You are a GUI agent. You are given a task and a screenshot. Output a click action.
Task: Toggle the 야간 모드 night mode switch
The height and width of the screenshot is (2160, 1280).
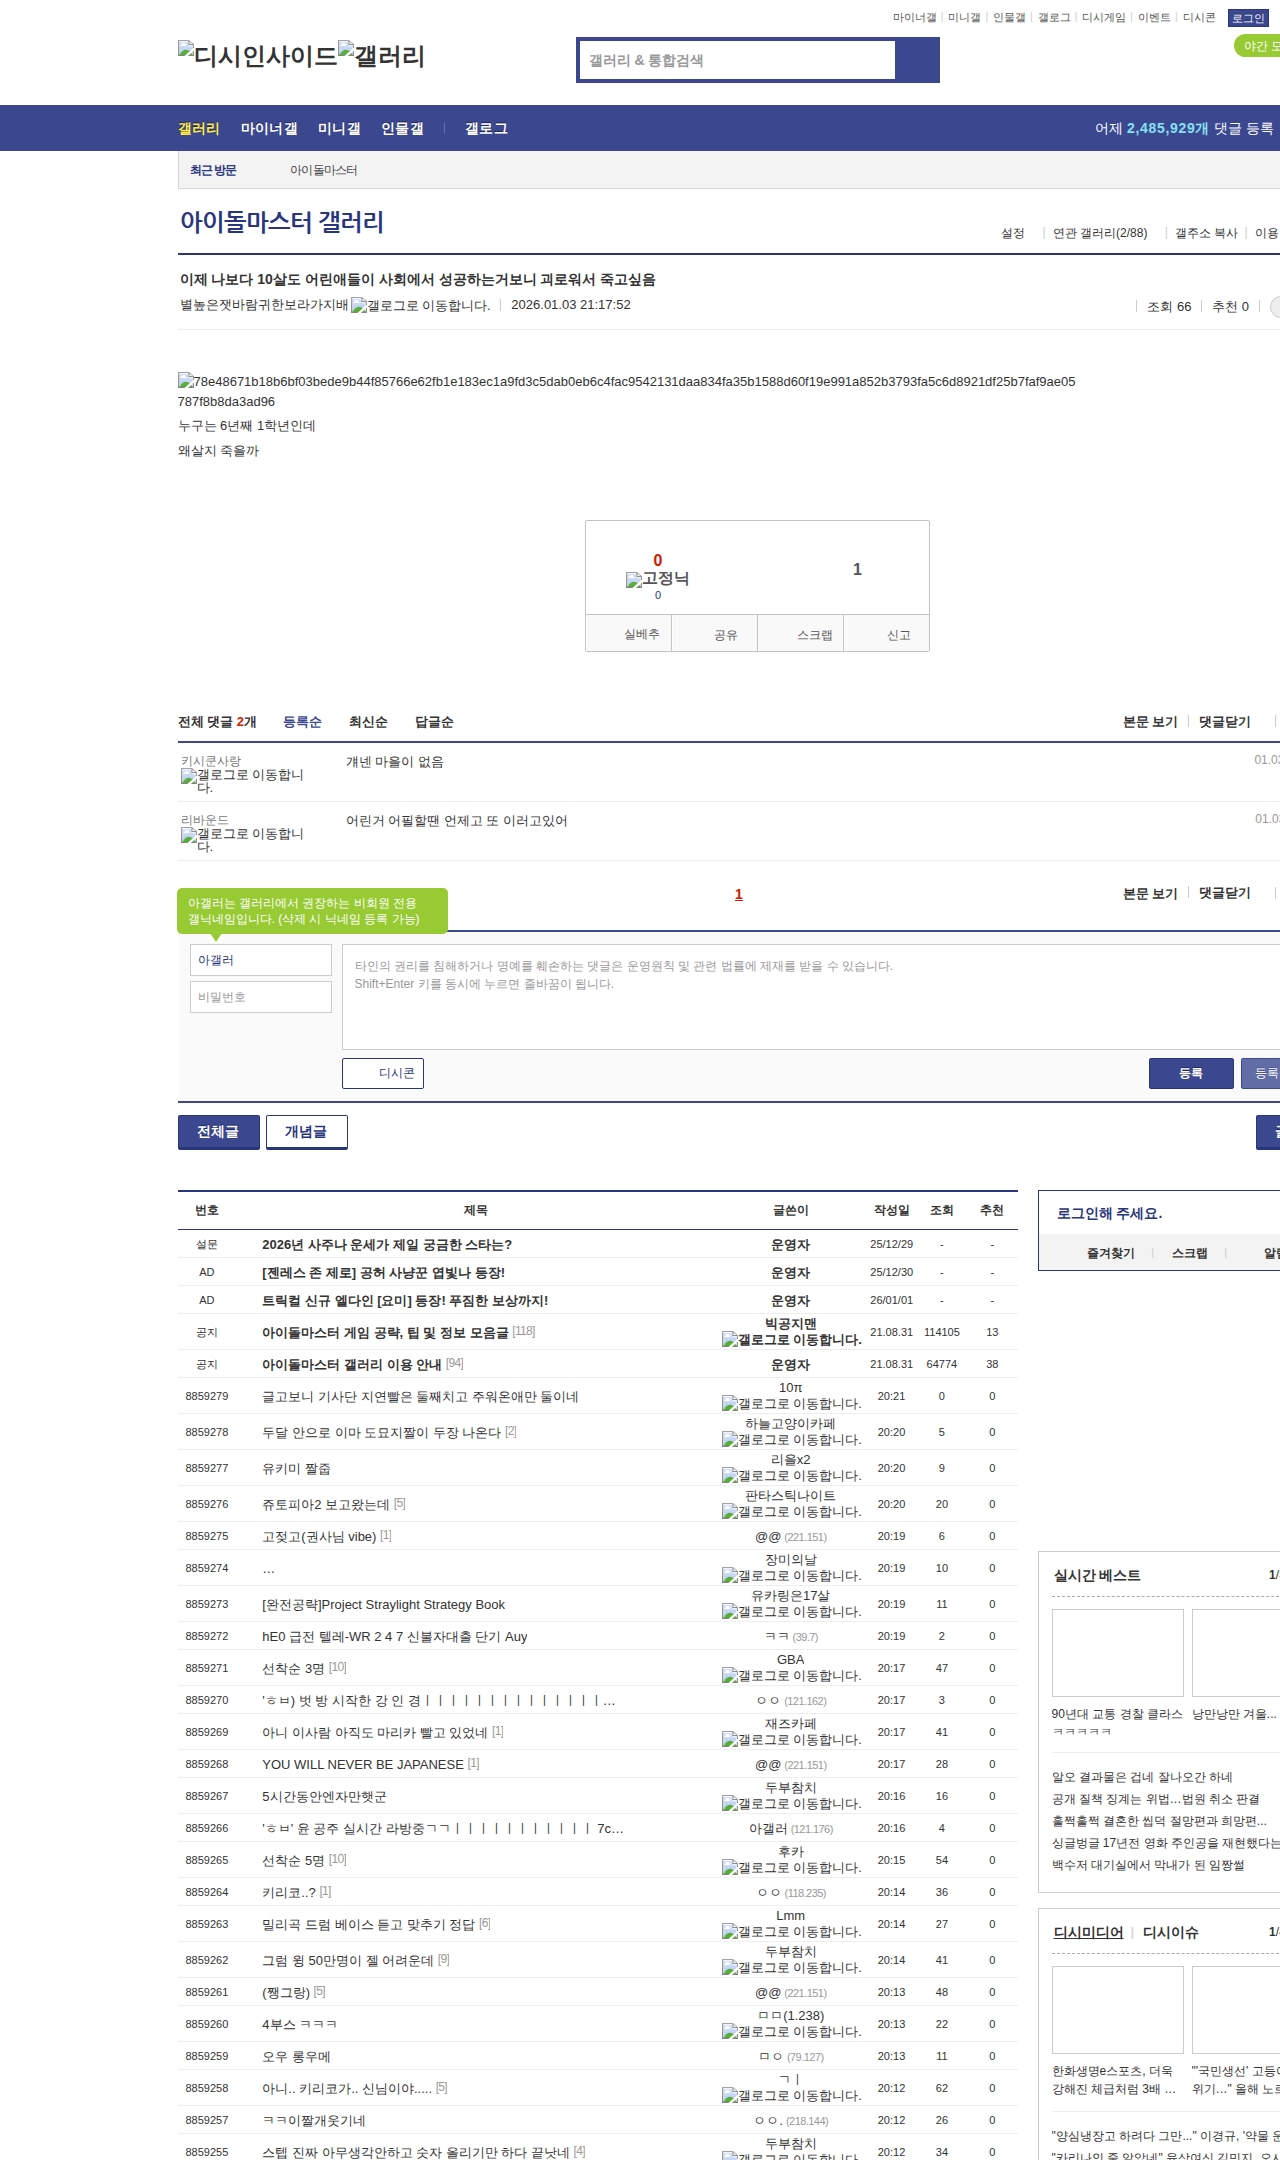point(1258,46)
